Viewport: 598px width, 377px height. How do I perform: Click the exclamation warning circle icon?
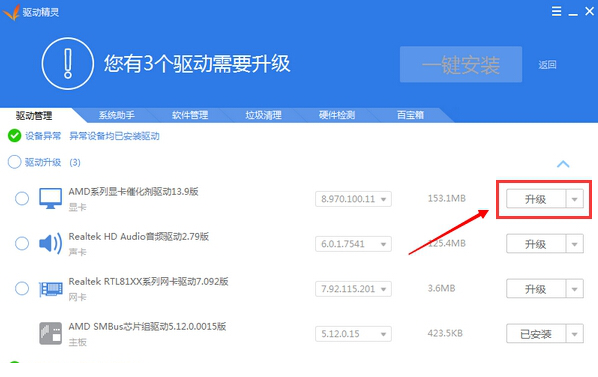68,64
